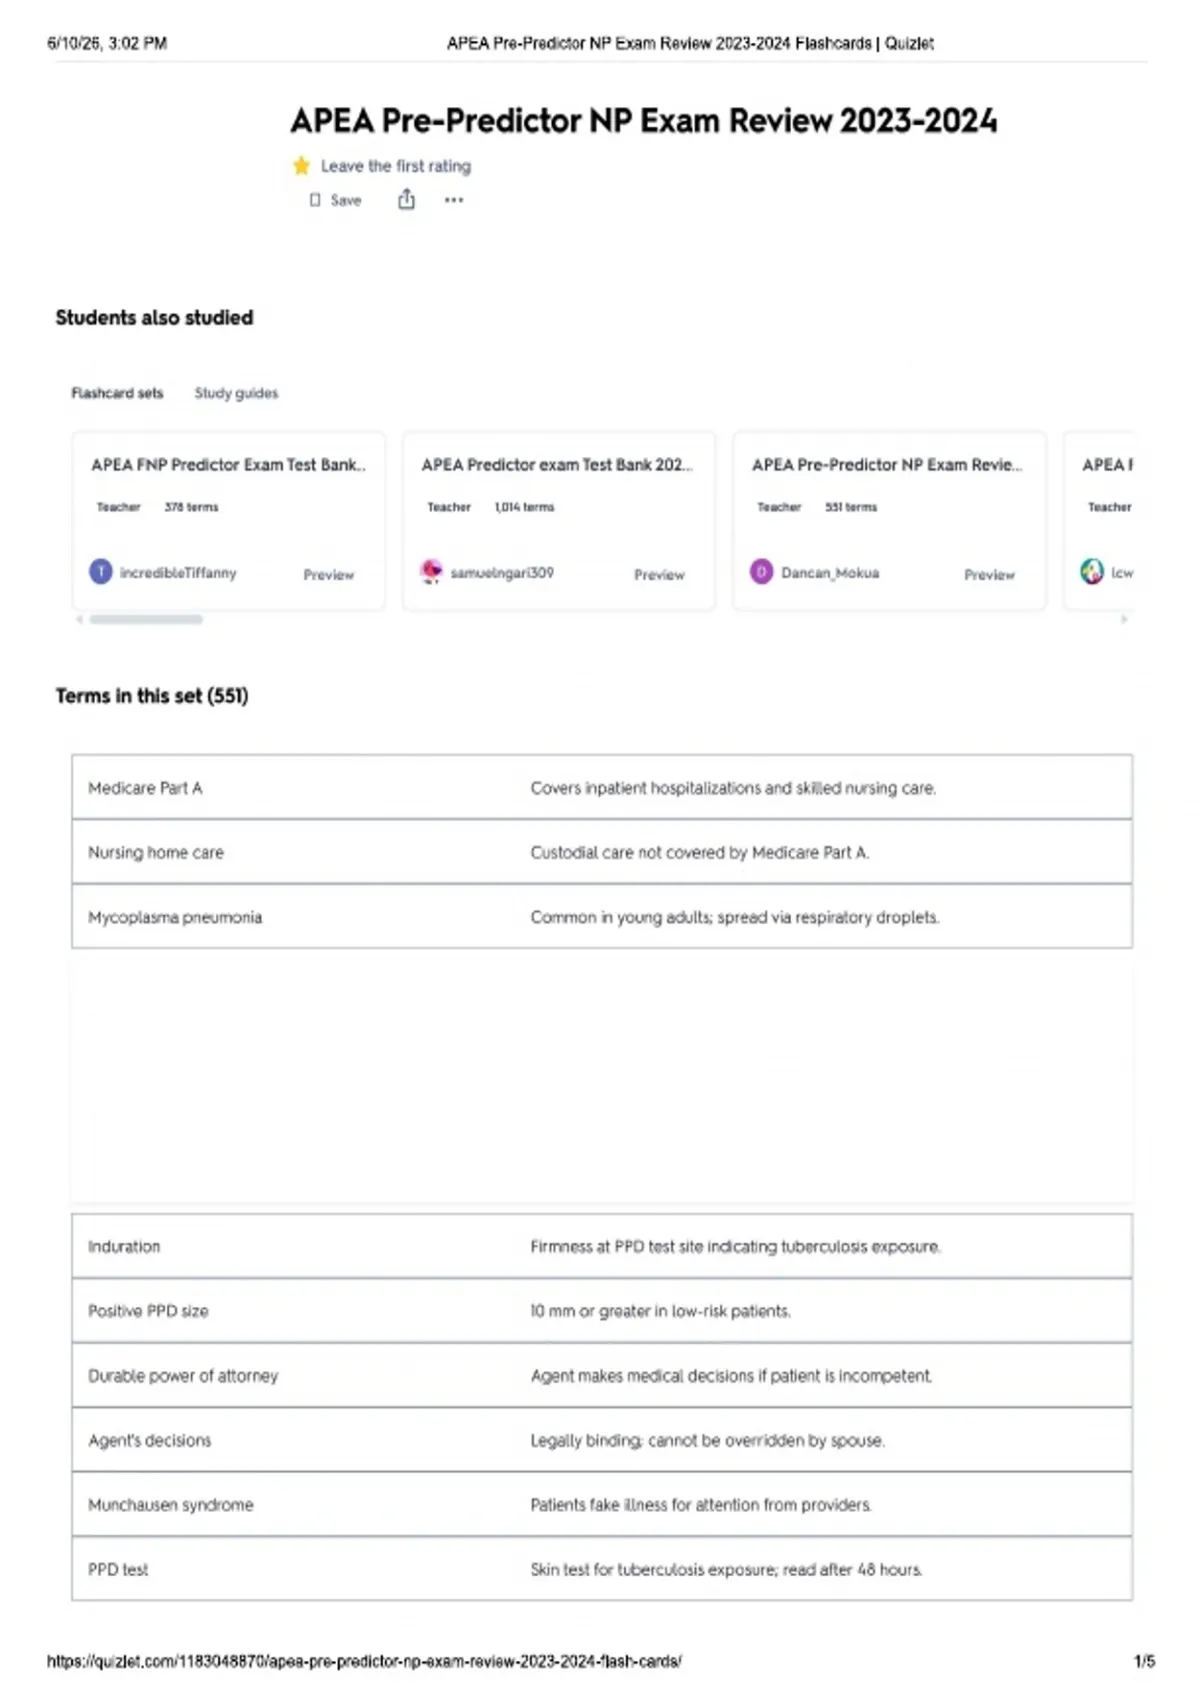
Task: Click samuelngari309's avatar icon
Action: [431, 572]
